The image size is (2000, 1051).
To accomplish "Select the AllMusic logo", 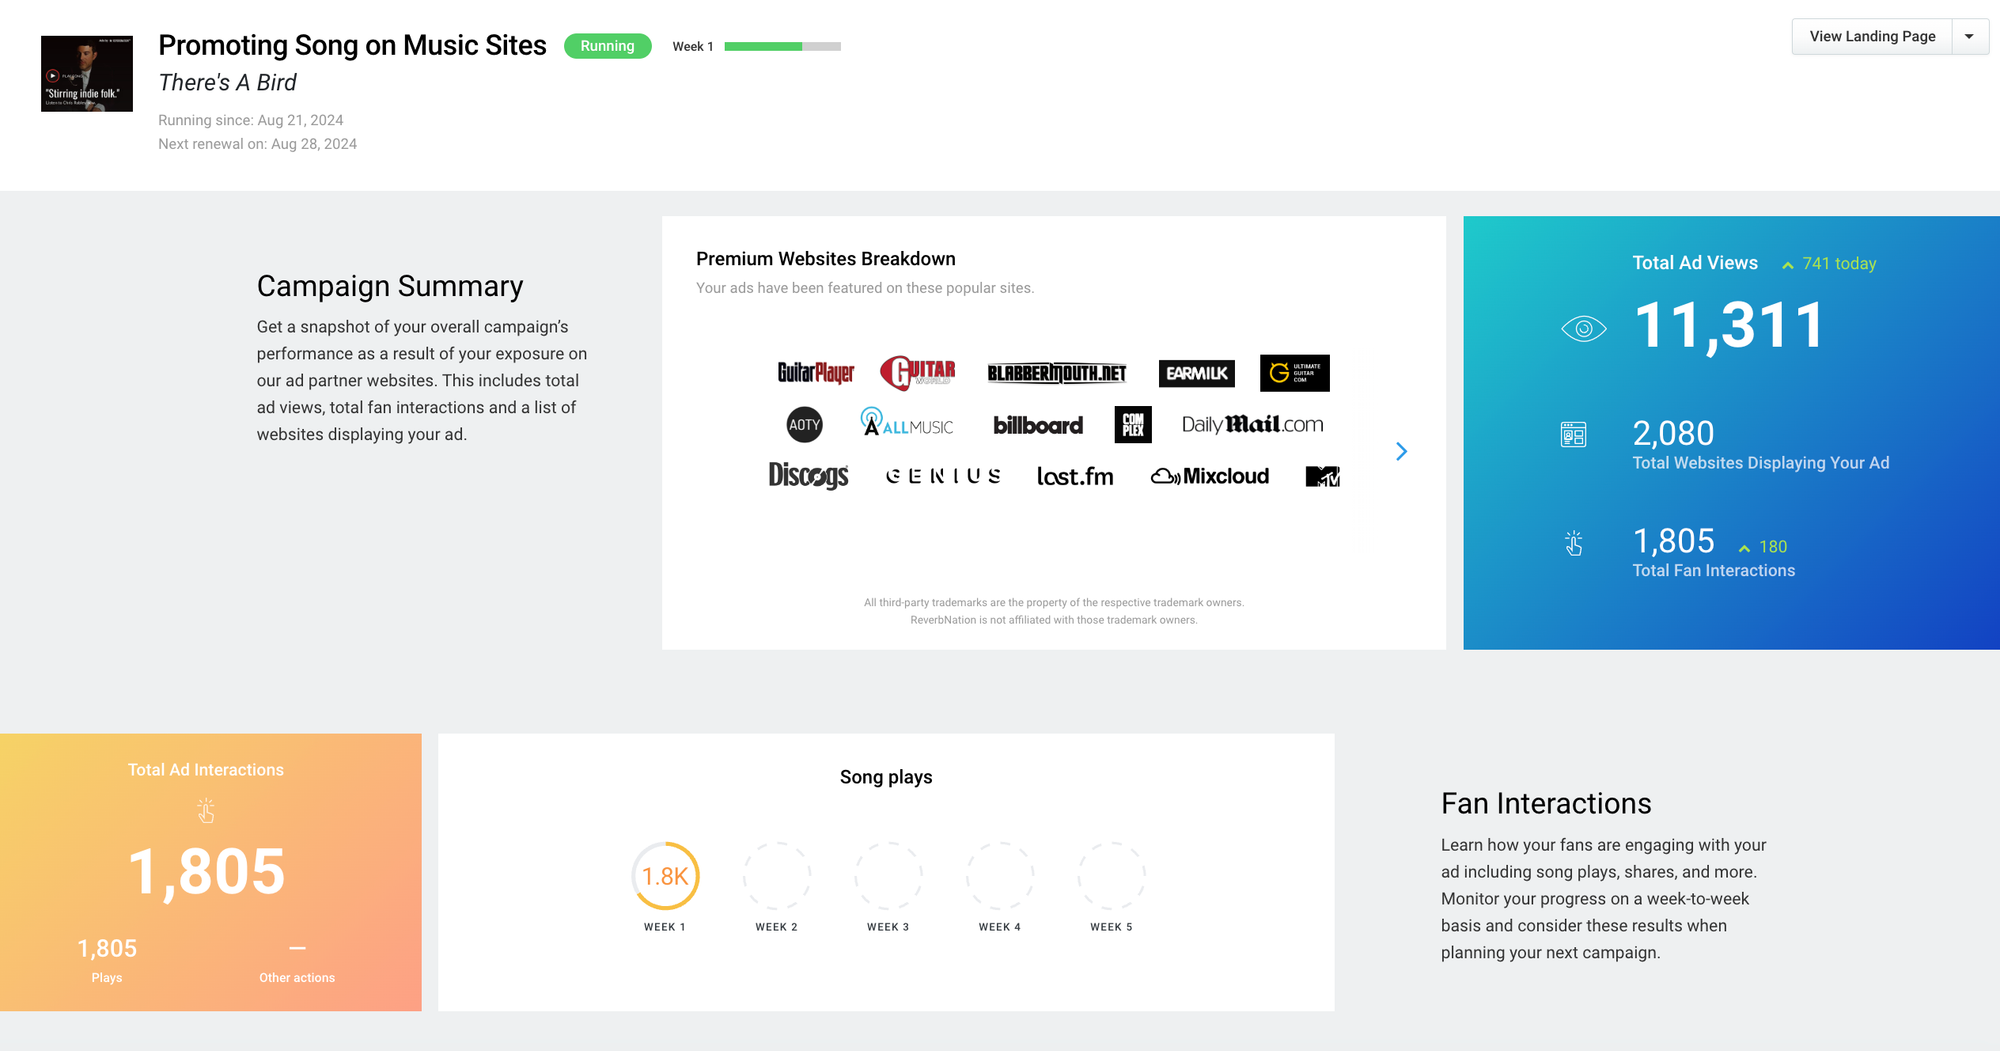I will (x=905, y=424).
